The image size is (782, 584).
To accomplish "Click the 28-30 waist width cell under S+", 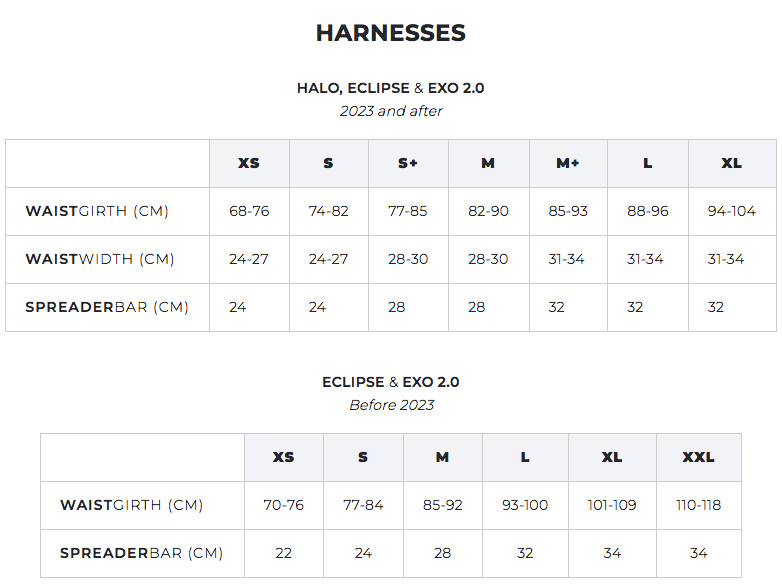I will point(408,259).
